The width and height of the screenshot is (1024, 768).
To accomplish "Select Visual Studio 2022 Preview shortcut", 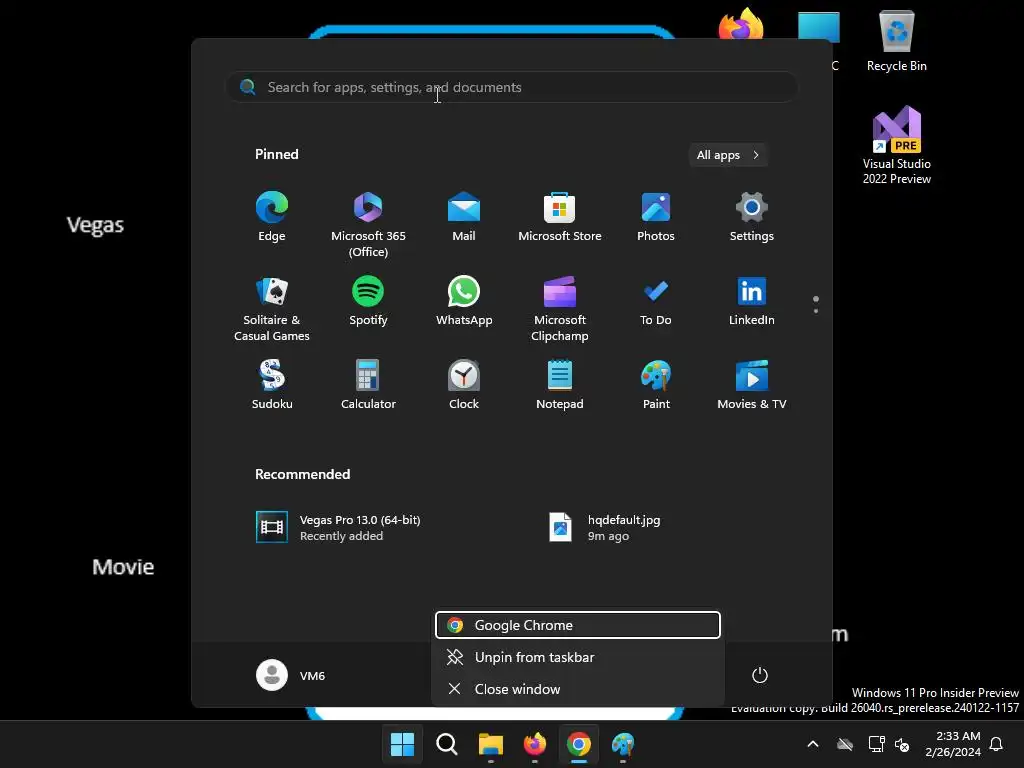I will click(897, 145).
